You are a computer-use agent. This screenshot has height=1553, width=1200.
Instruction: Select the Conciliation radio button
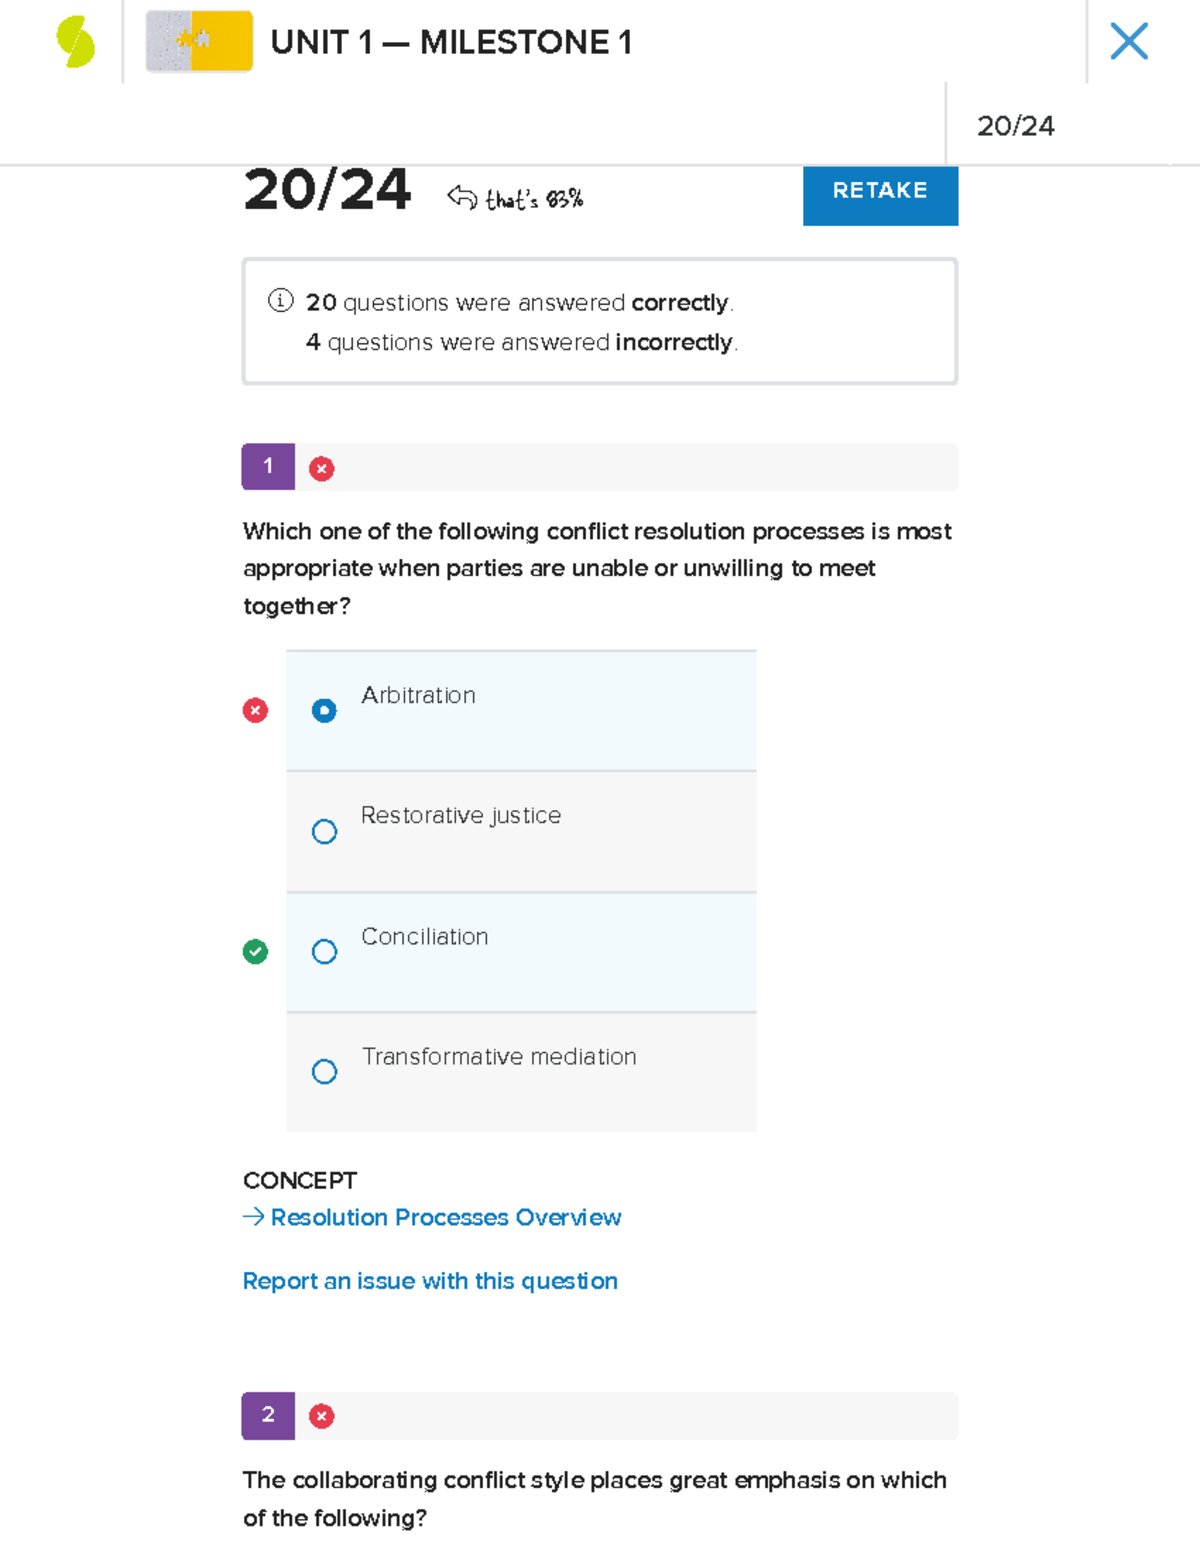click(x=324, y=951)
